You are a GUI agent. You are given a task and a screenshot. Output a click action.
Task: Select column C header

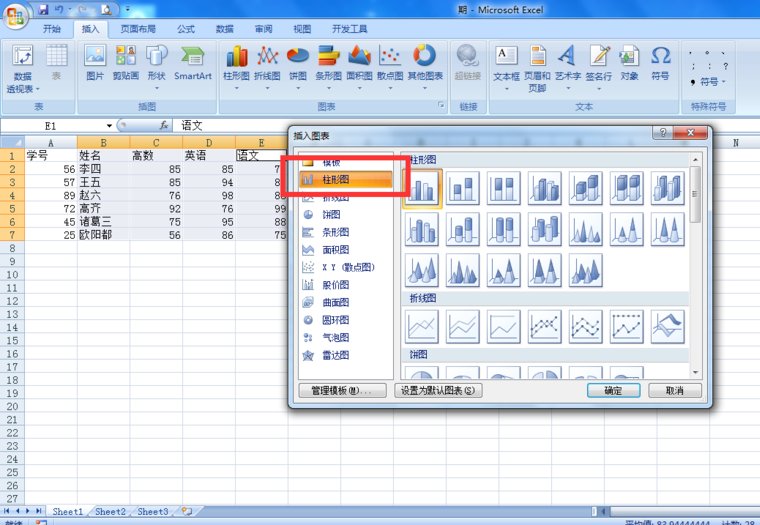pos(156,143)
